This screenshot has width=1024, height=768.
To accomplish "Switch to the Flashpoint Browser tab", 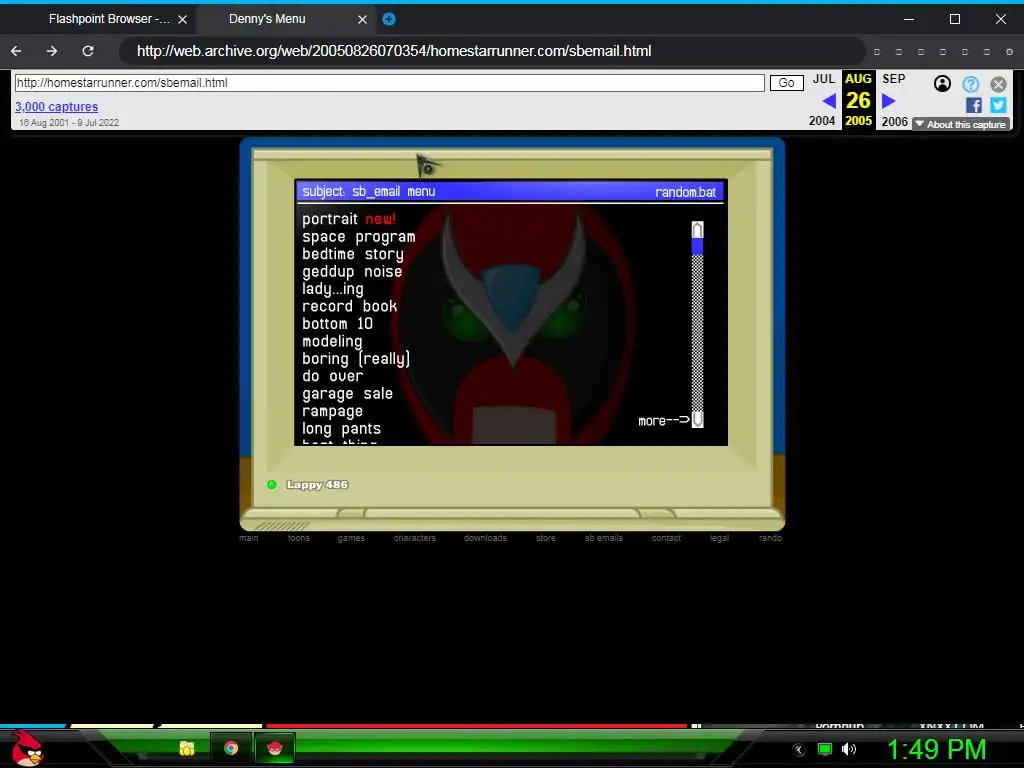I will (x=109, y=19).
